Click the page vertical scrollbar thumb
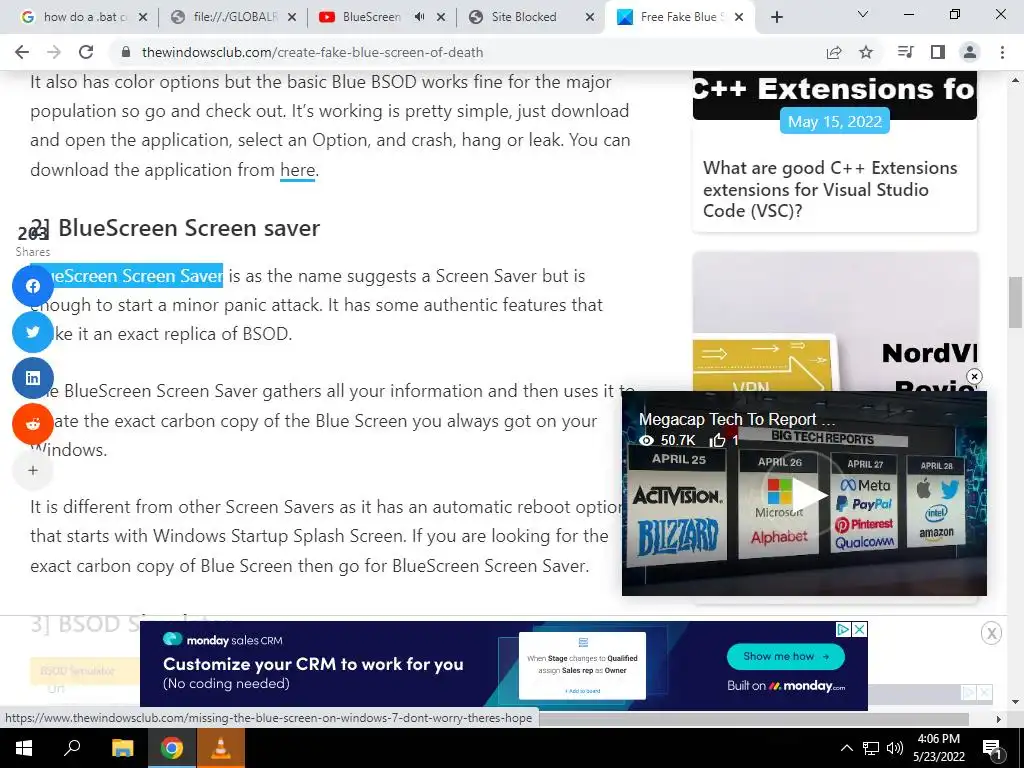The image size is (1024, 768). 1016,302
